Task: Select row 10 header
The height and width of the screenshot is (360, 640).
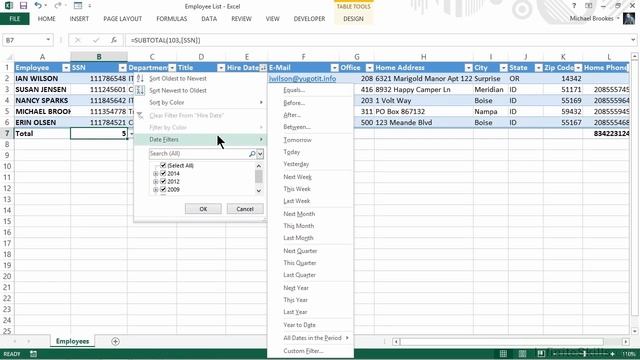Action: point(7,166)
